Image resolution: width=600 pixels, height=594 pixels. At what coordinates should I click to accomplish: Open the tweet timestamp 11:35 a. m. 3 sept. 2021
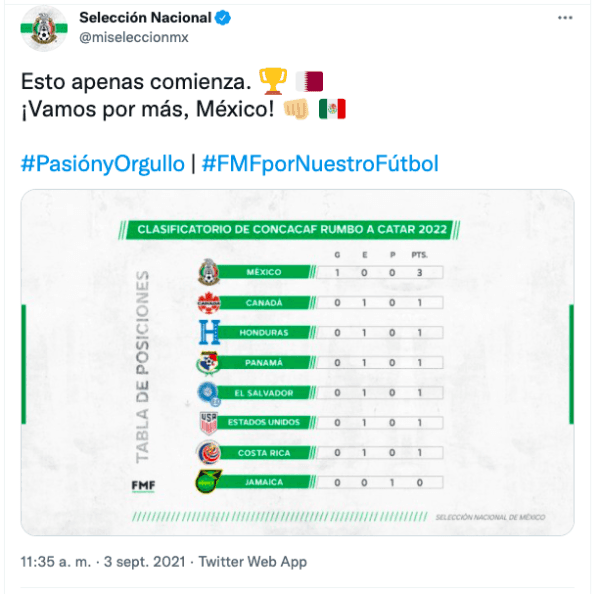(x=103, y=562)
